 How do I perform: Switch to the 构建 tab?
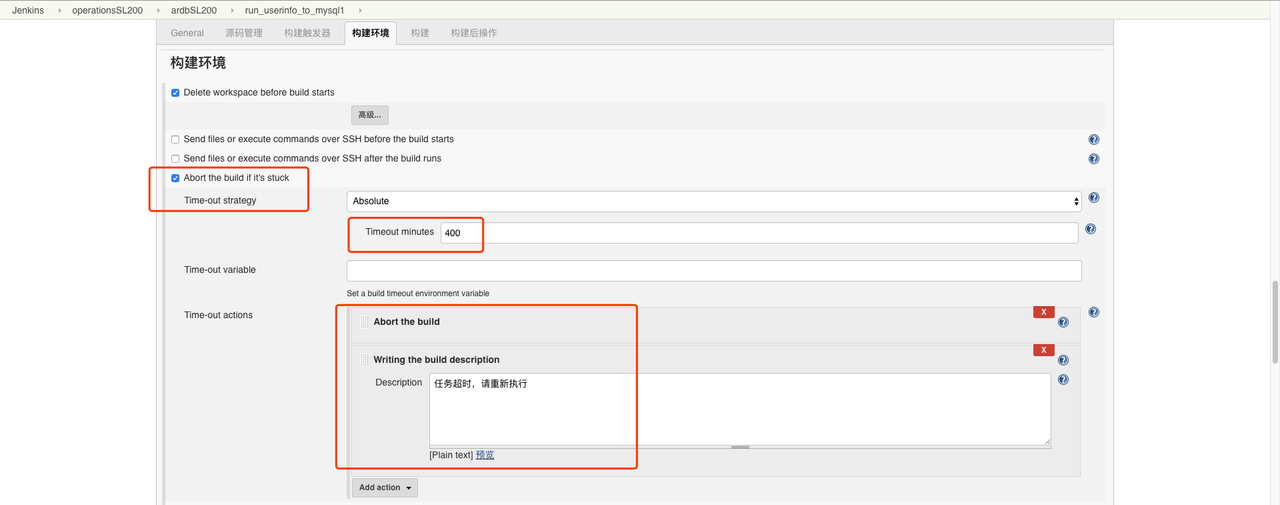point(420,33)
